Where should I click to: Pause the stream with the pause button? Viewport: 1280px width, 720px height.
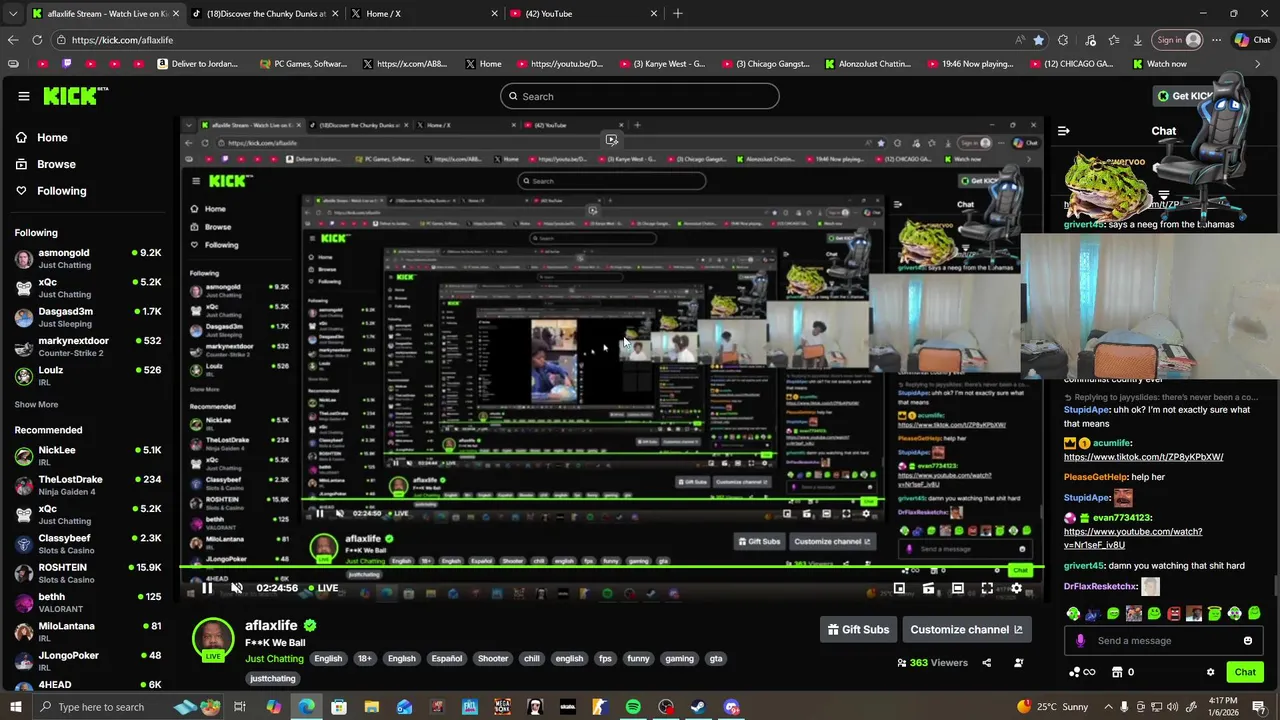(207, 588)
